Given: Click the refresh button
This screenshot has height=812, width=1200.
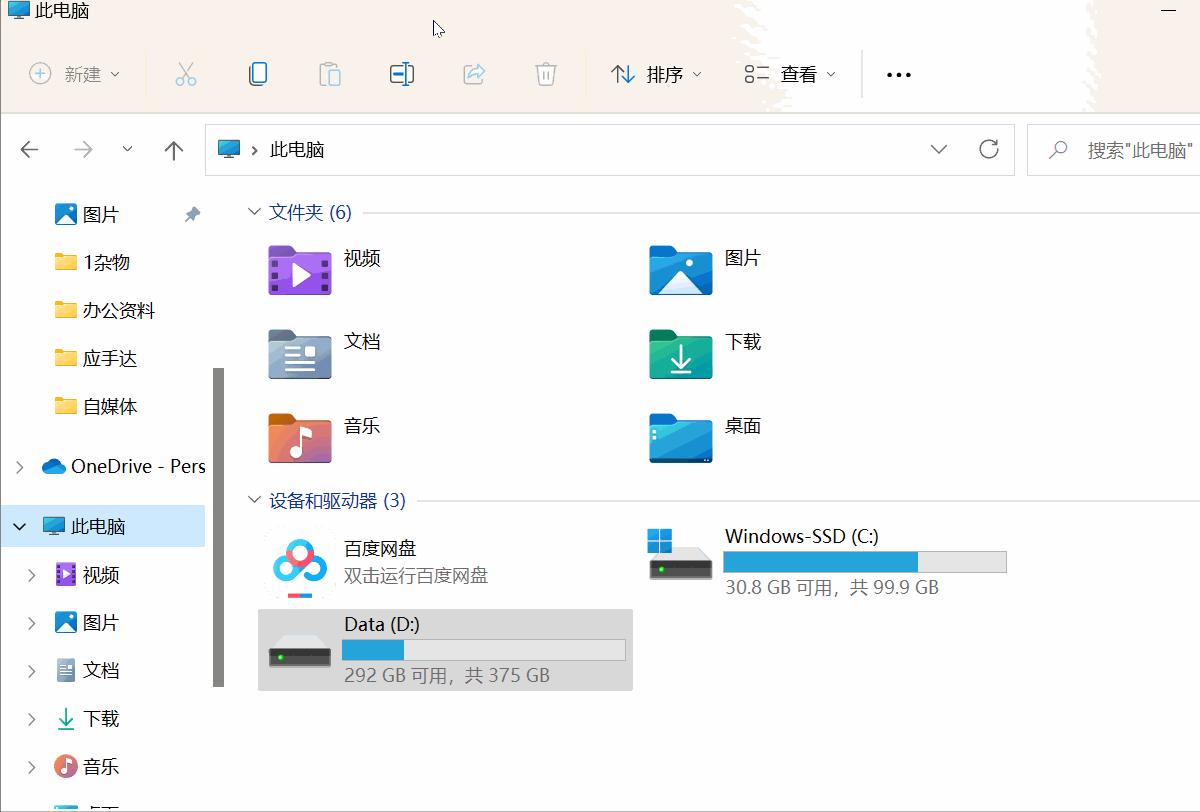Looking at the screenshot, I should point(989,149).
